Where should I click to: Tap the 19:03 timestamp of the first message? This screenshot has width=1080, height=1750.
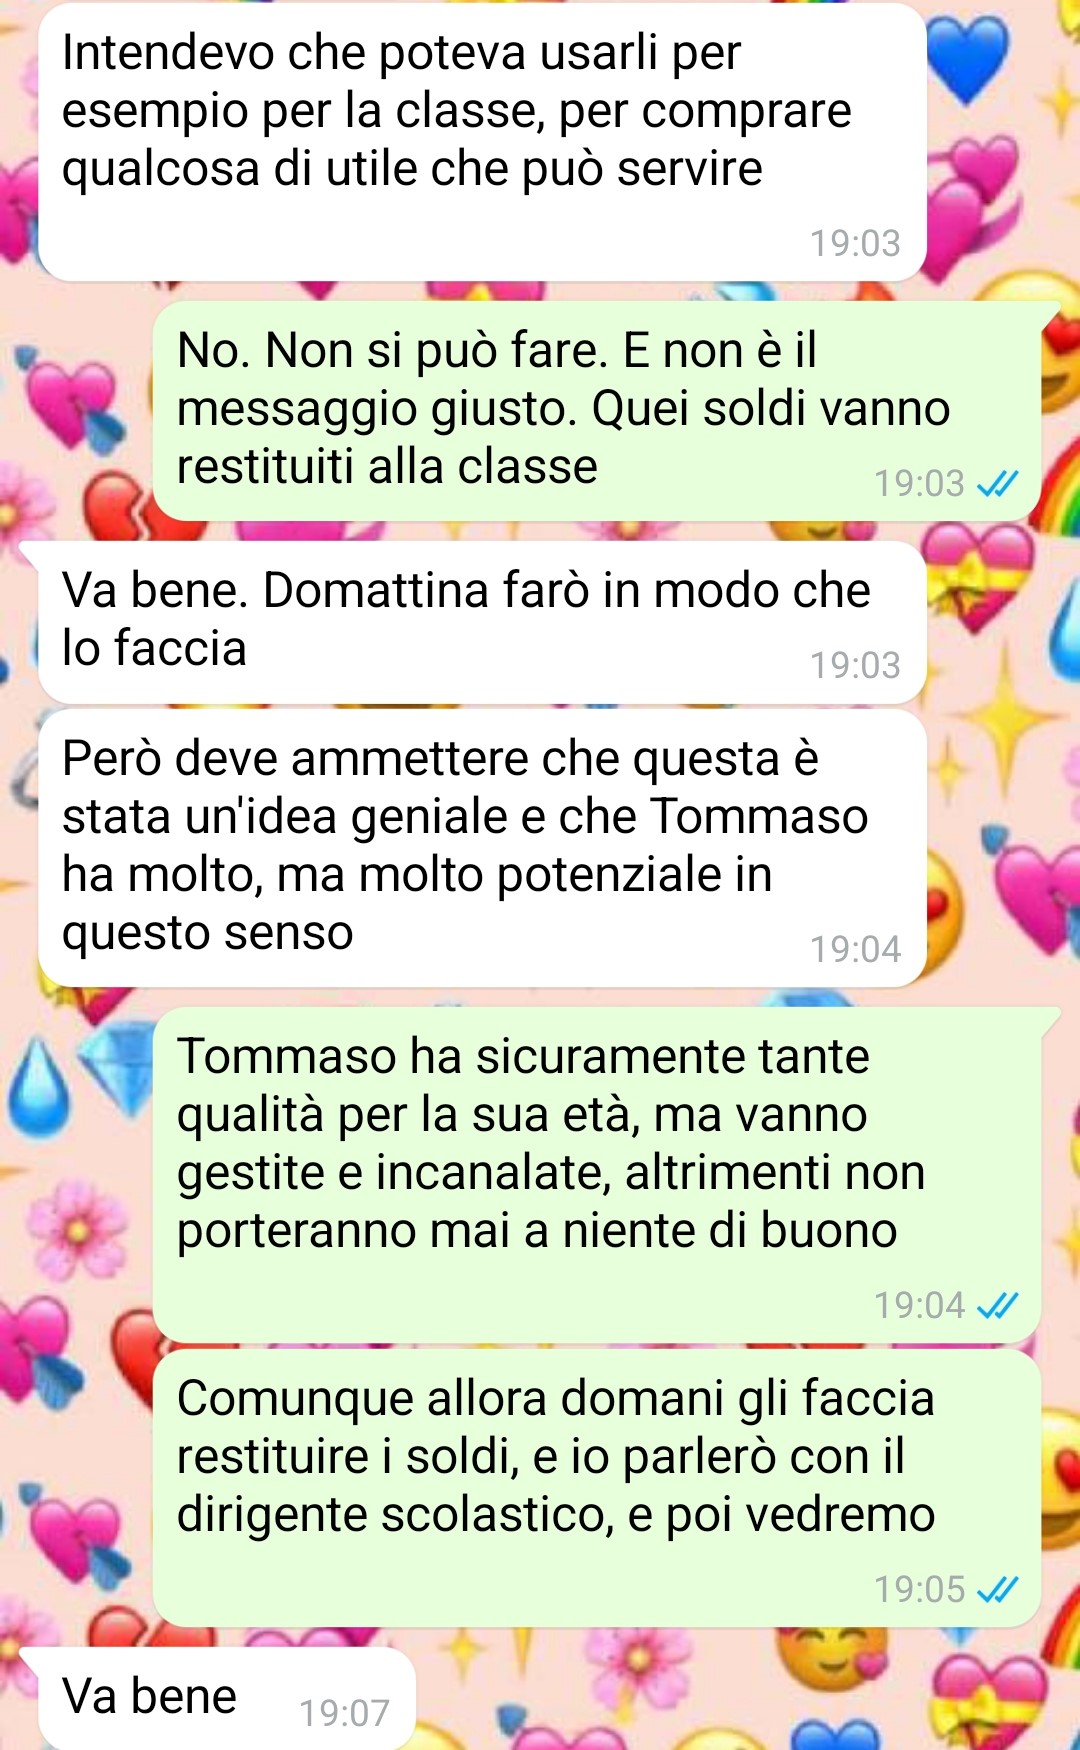pyautogui.click(x=855, y=243)
